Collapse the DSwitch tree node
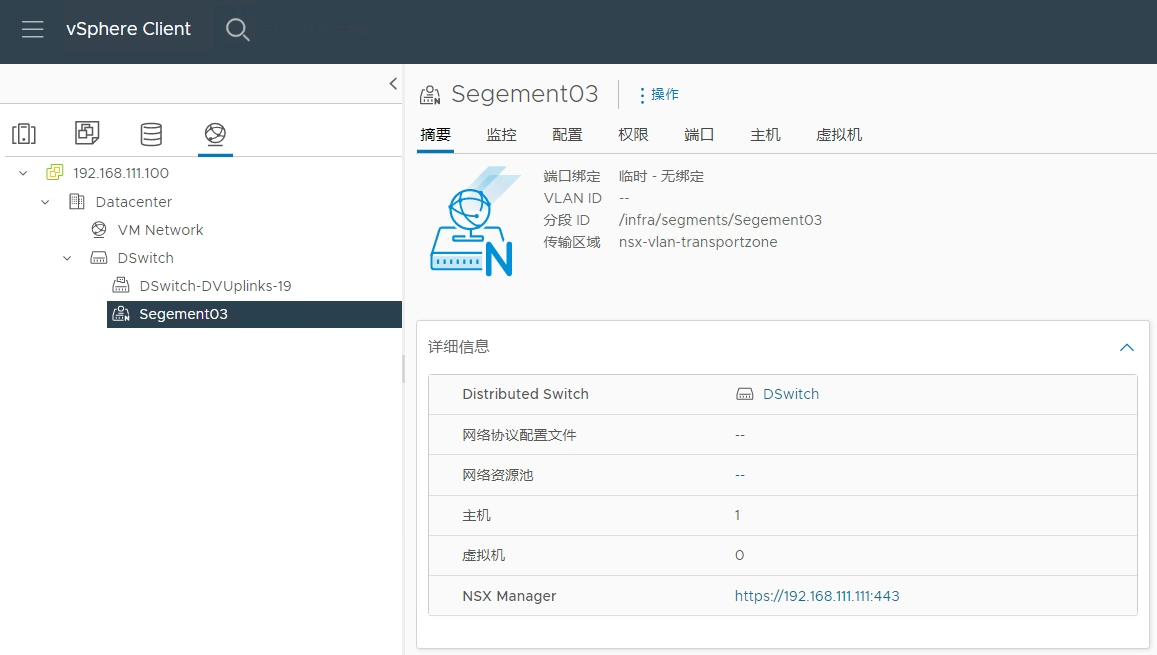 [67, 258]
